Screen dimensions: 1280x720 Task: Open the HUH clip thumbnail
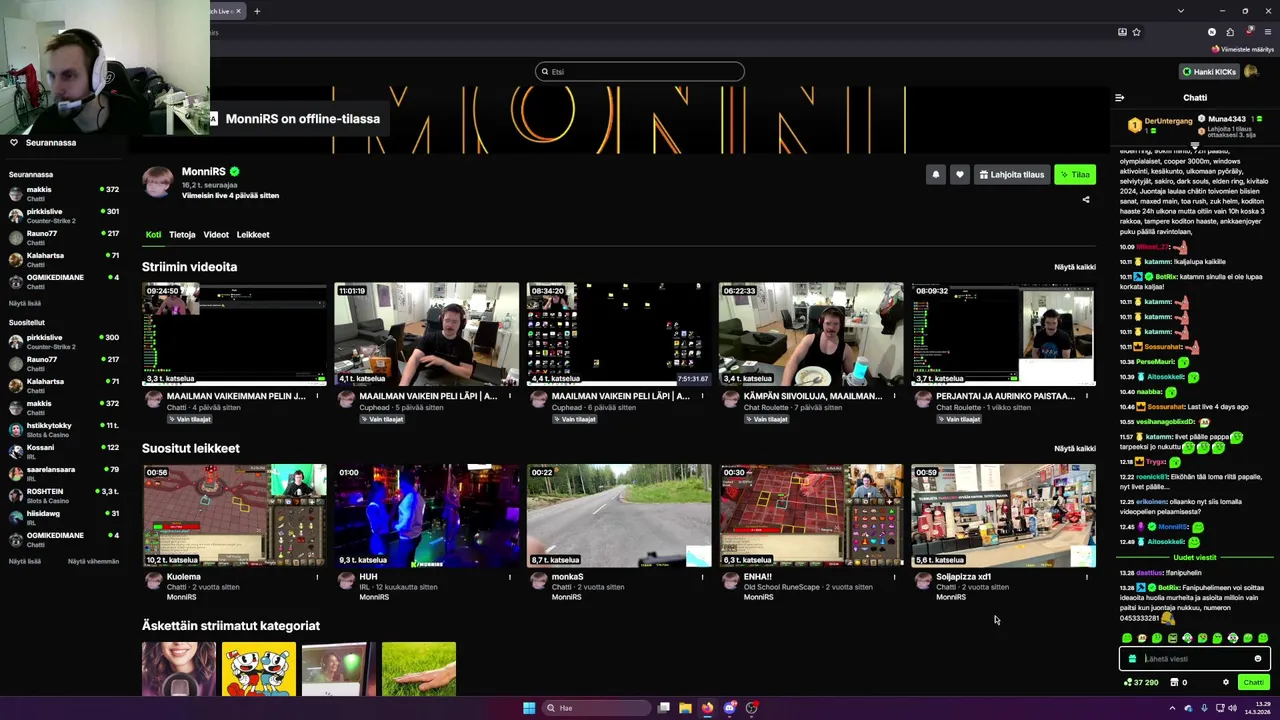(x=427, y=516)
